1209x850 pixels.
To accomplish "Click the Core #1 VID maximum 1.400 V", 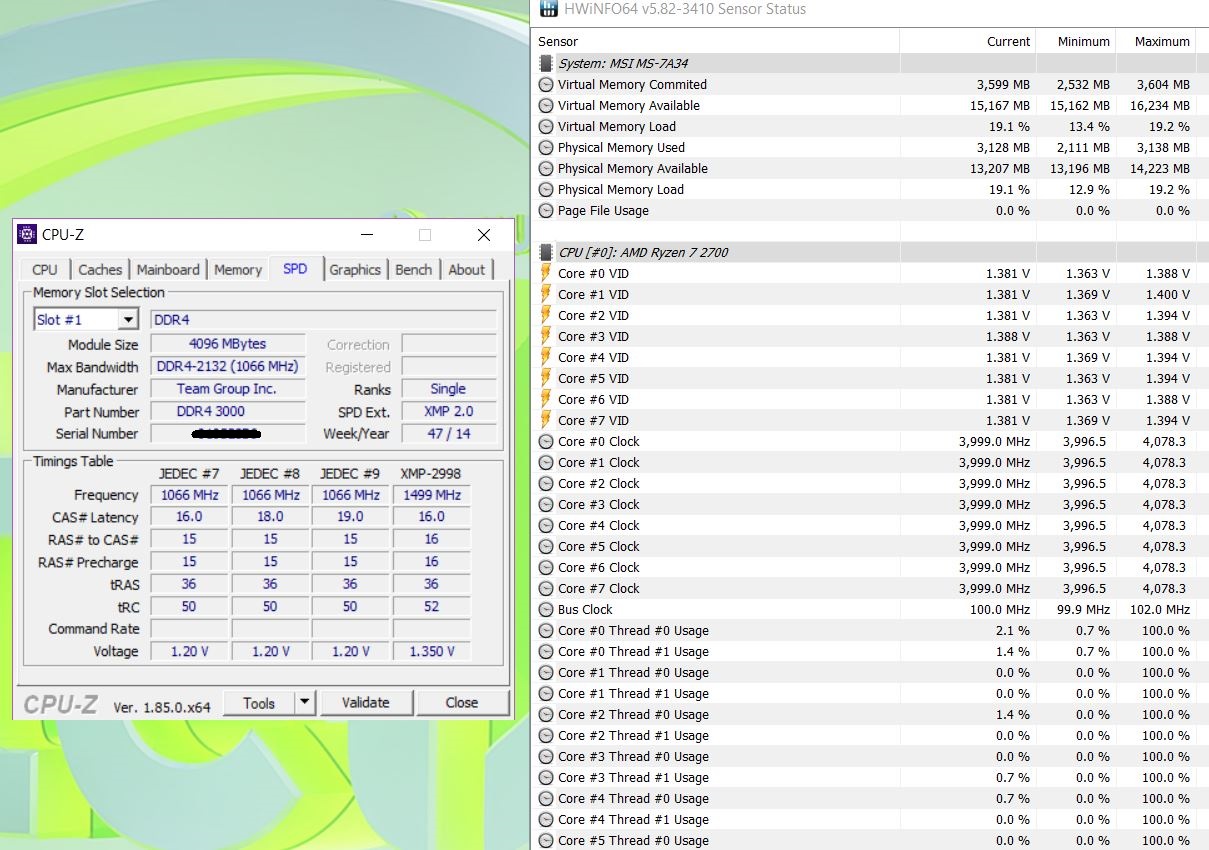I will coord(1168,294).
